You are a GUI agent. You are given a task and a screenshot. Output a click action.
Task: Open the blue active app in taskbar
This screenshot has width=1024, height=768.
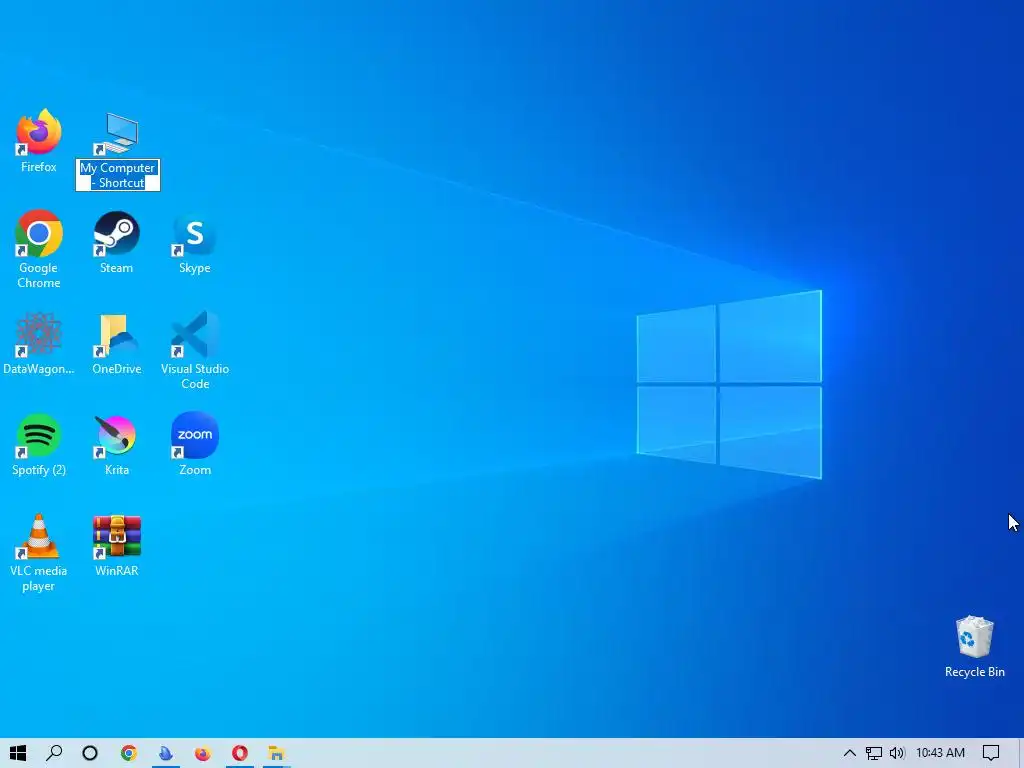point(166,753)
